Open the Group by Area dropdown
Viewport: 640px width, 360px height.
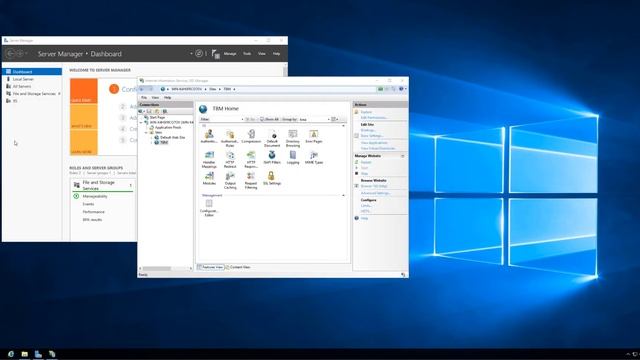314,119
